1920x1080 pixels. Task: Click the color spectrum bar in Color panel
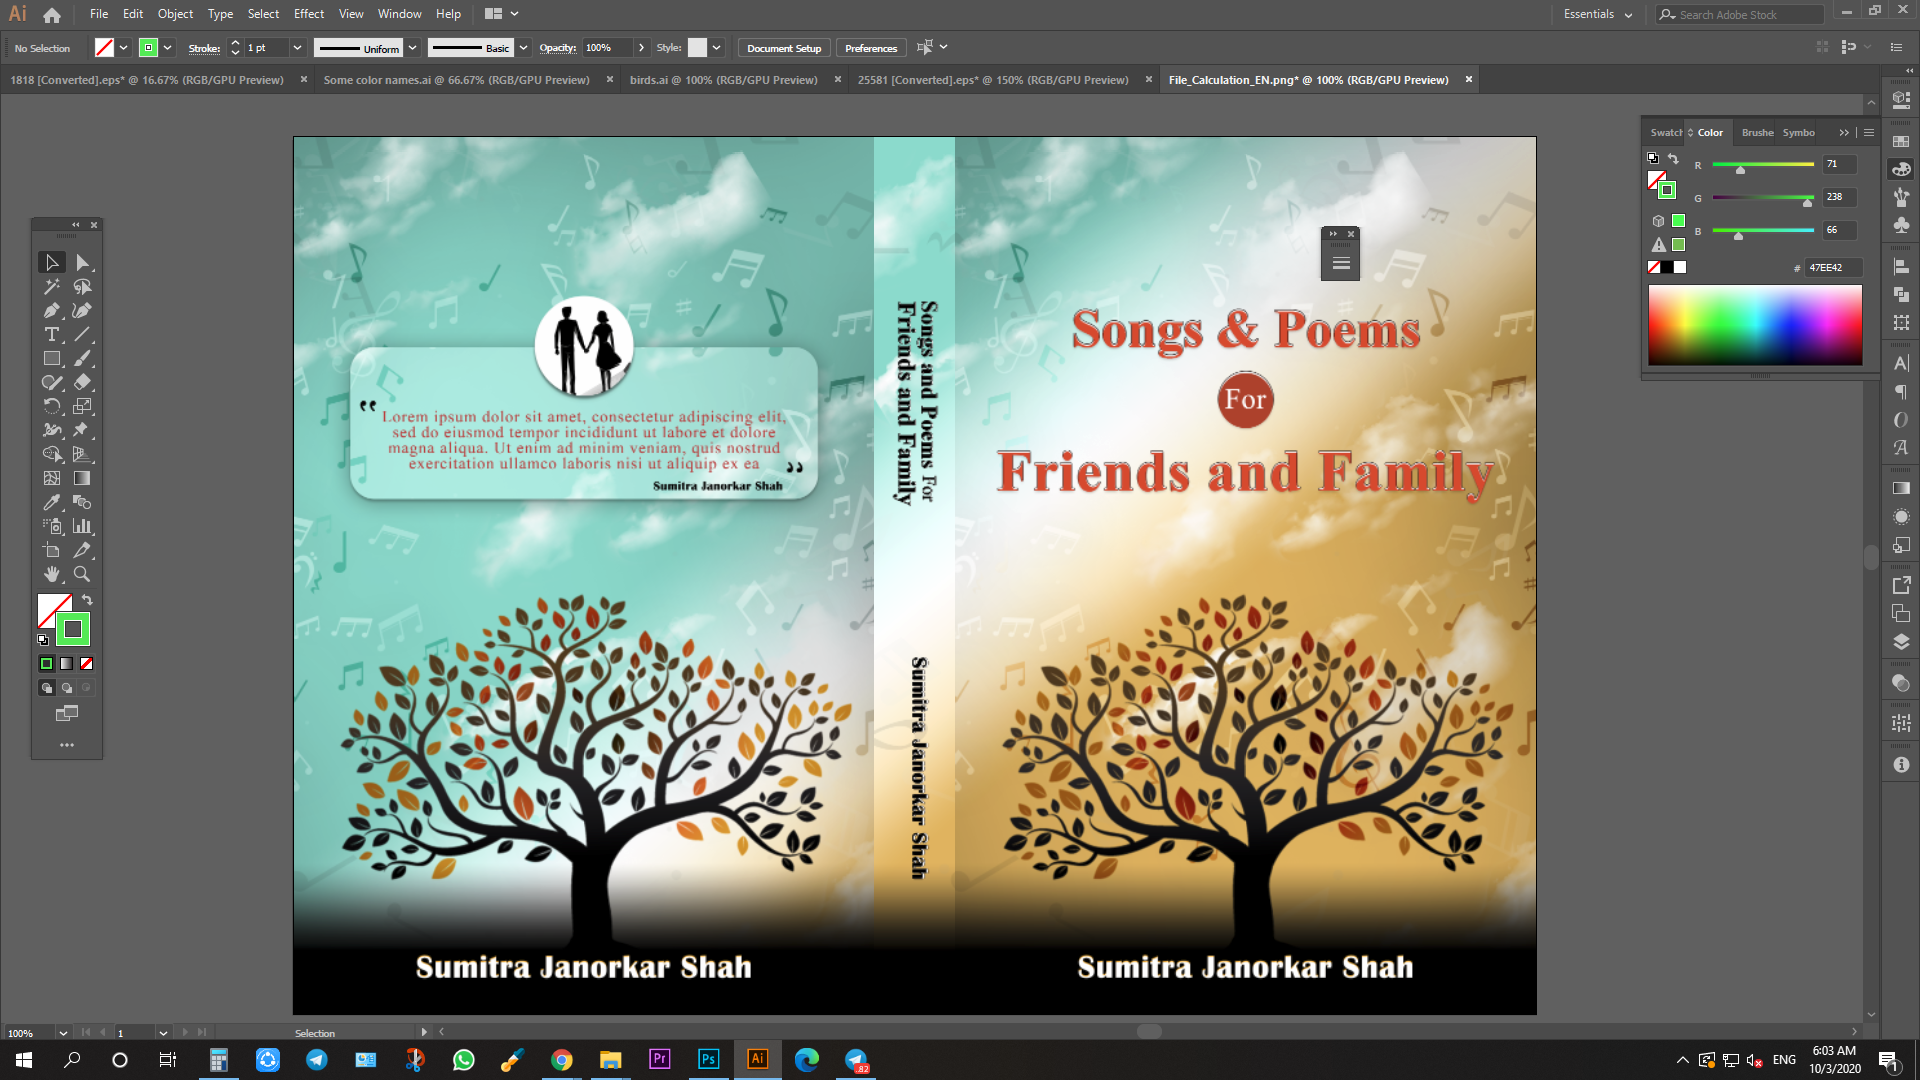pos(1755,325)
